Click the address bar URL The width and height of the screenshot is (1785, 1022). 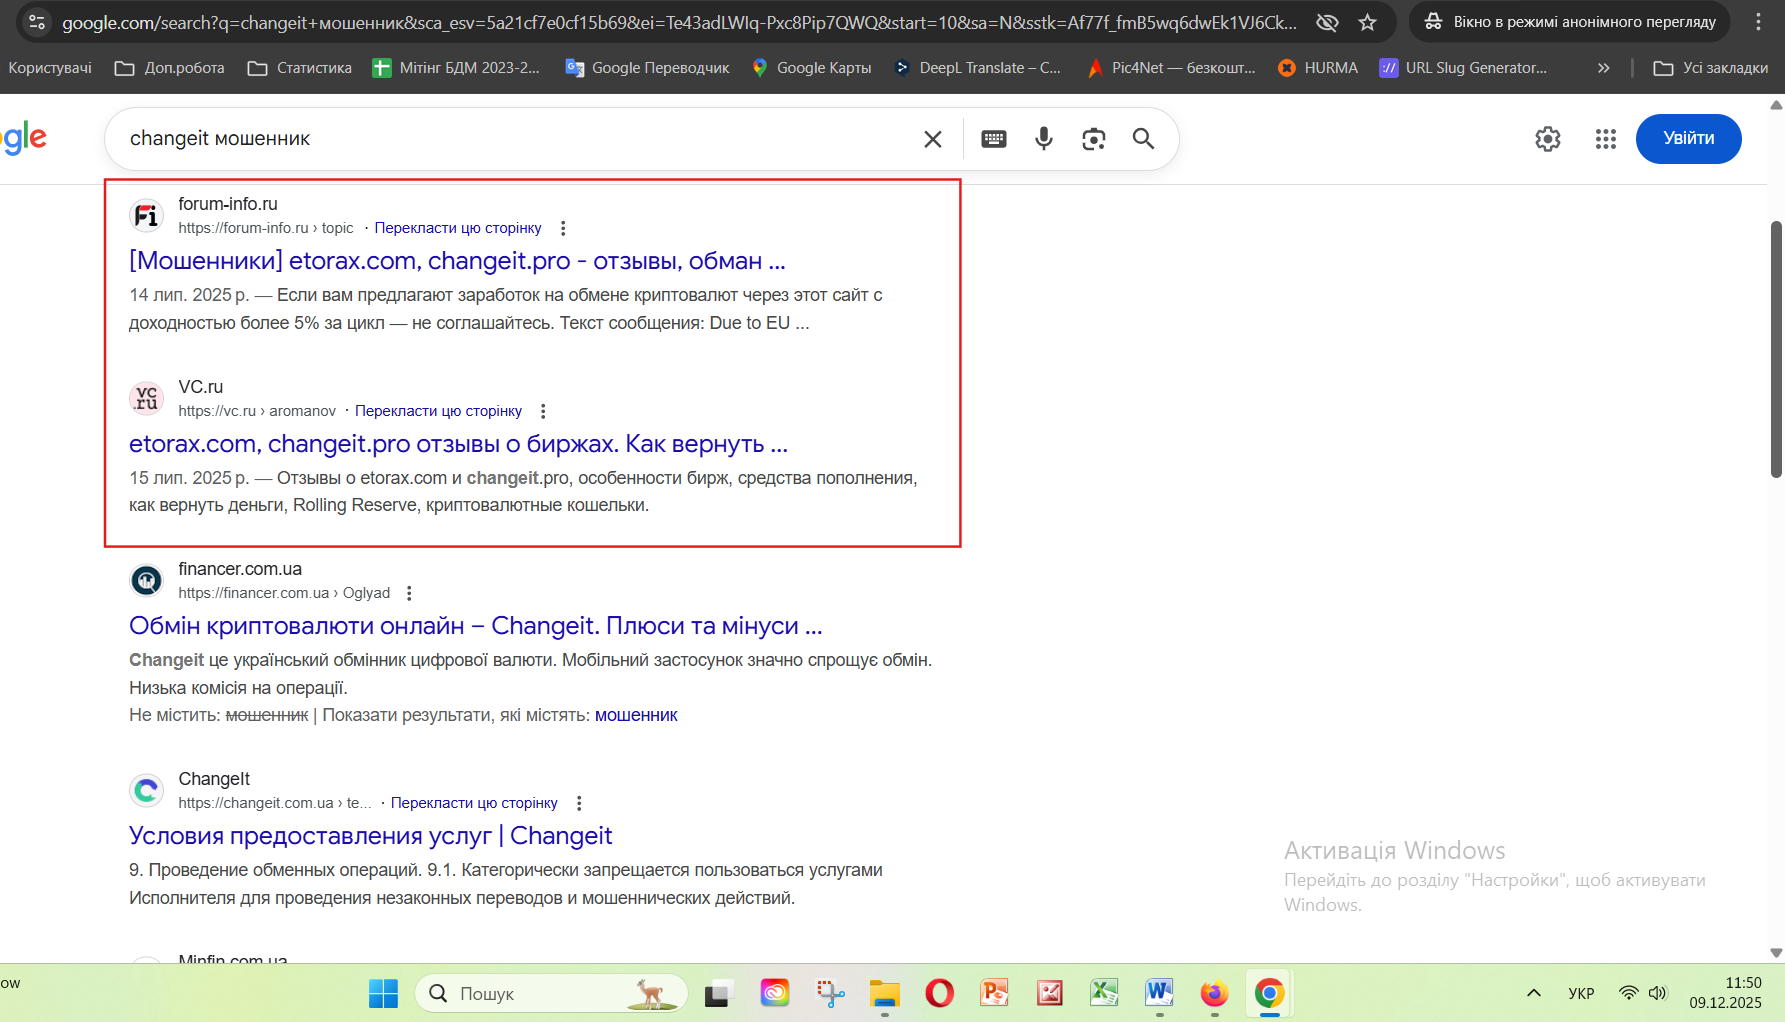click(679, 22)
